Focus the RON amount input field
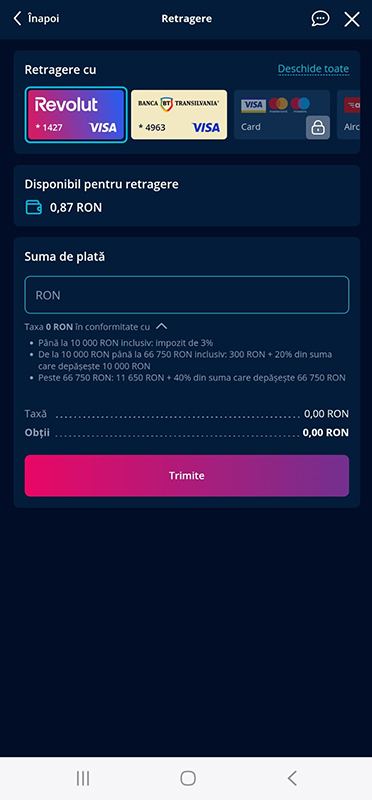This screenshot has height=800, width=372. tap(187, 295)
